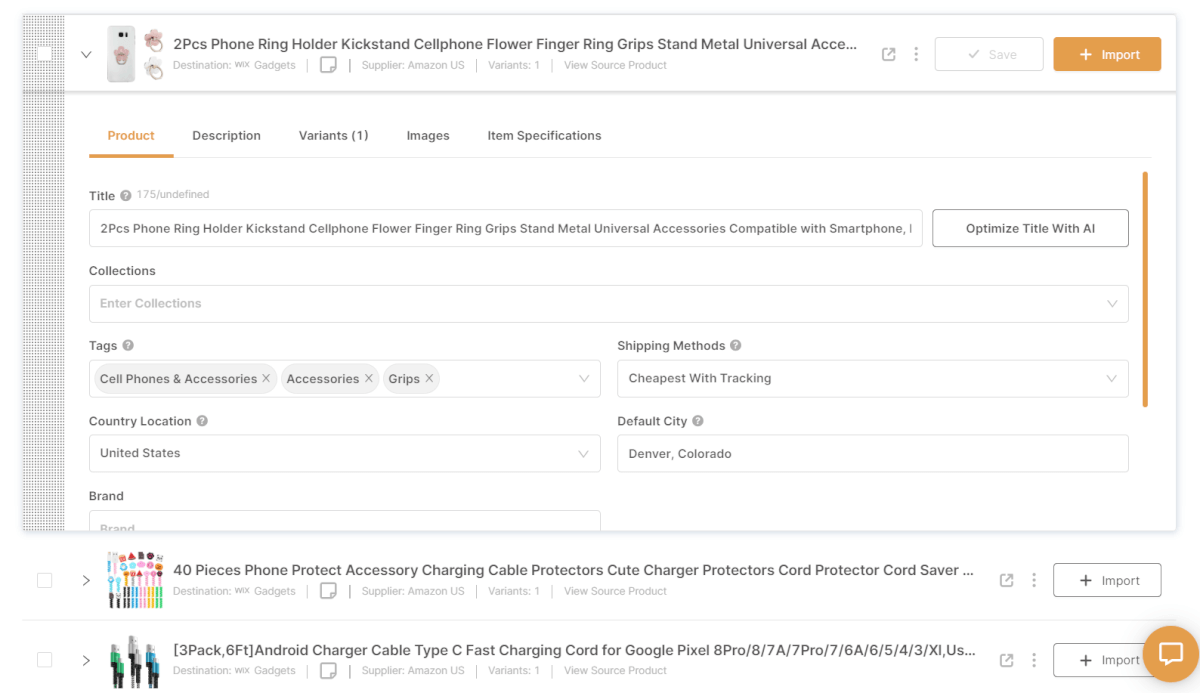Click the orange chat support bubble

pyautogui.click(x=1170, y=654)
